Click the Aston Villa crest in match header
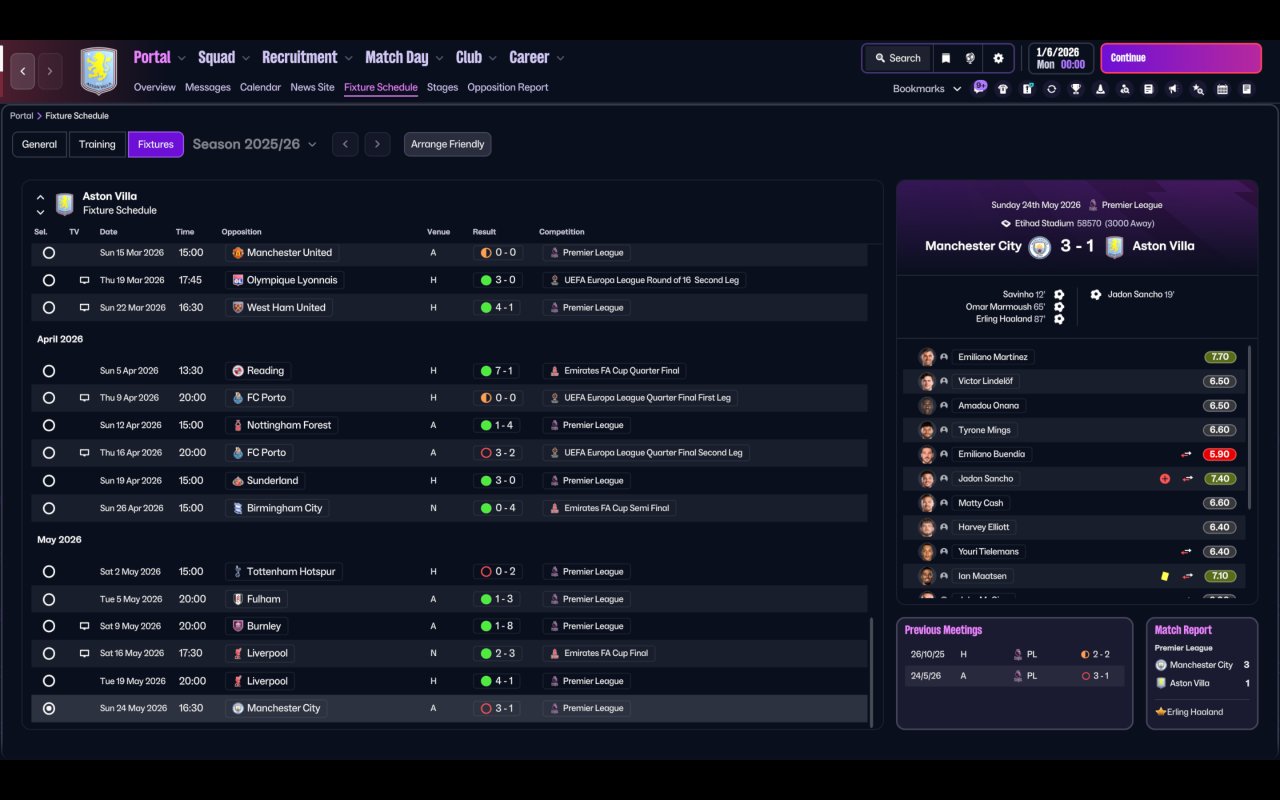This screenshot has height=800, width=1280. (x=1114, y=247)
